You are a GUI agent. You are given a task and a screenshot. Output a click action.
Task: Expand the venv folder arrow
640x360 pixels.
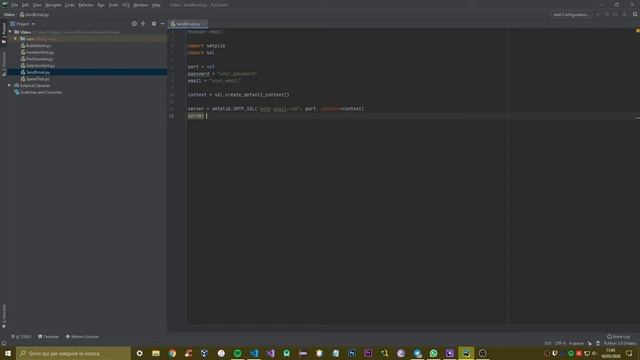16,39
